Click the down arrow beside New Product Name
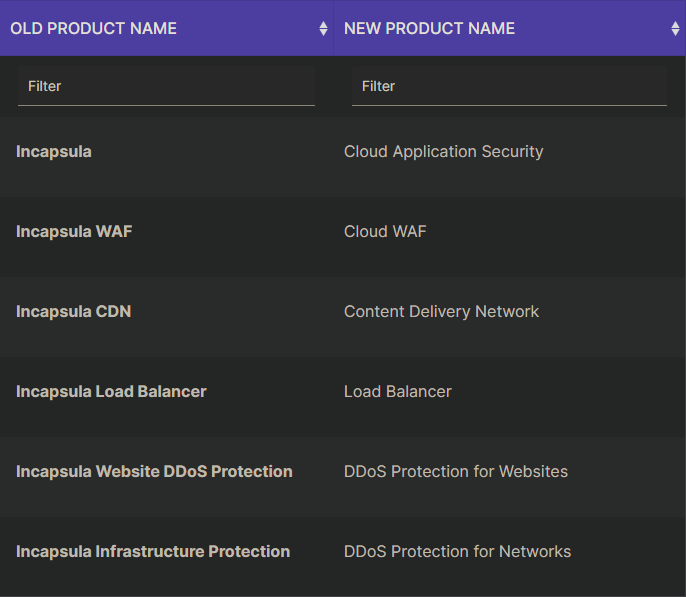 (675, 33)
